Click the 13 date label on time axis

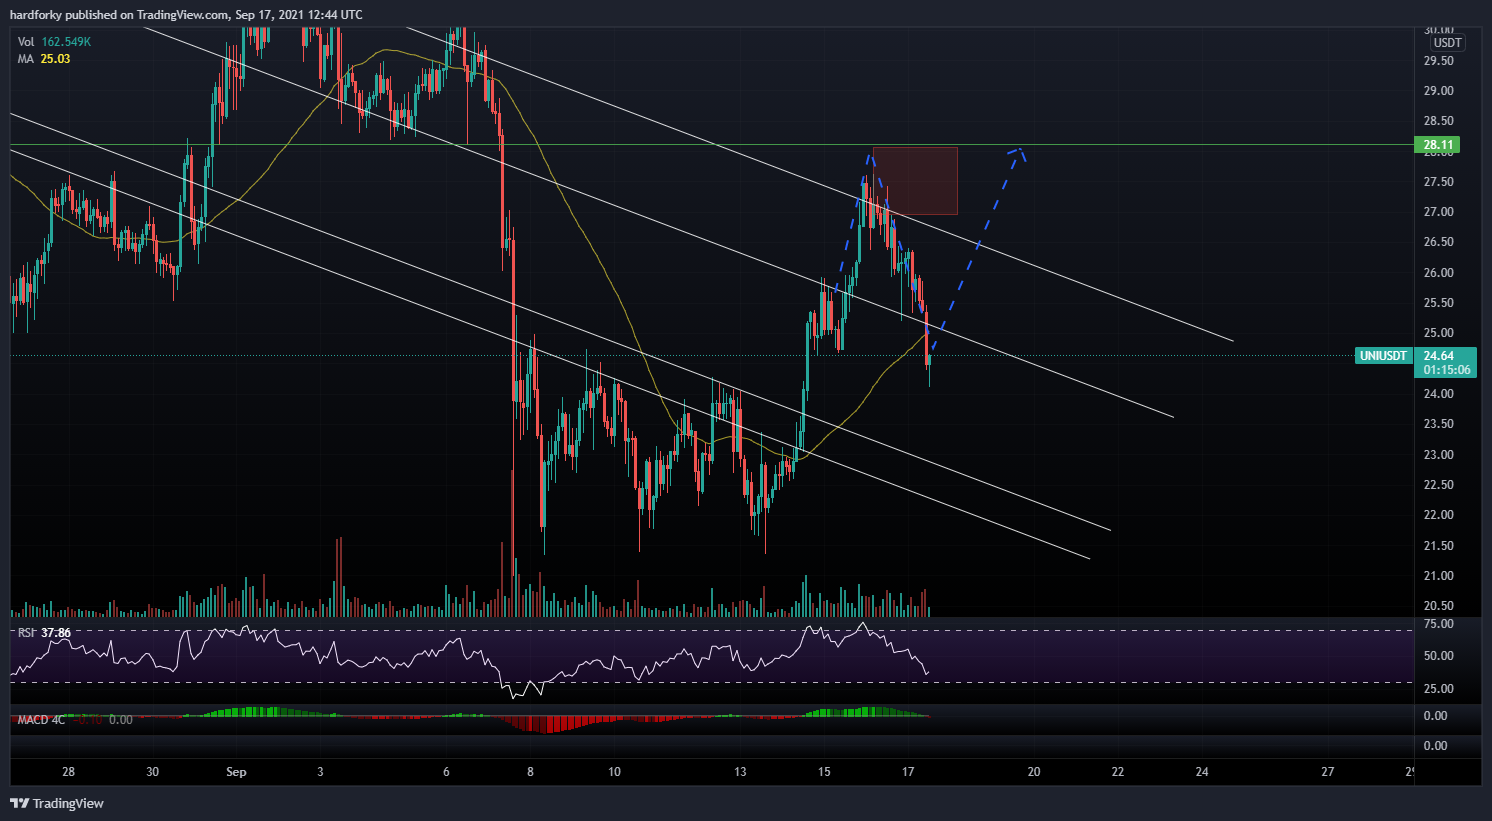click(x=740, y=772)
